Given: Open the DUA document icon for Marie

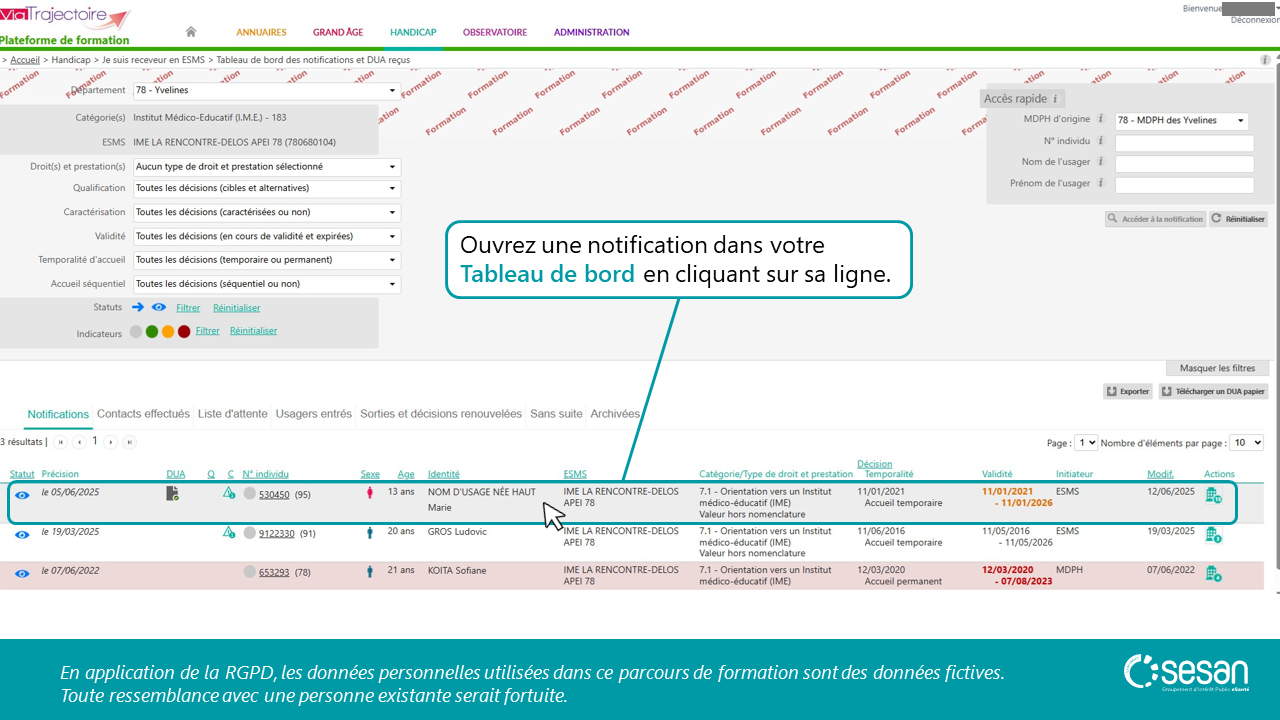Looking at the screenshot, I should coord(173,493).
